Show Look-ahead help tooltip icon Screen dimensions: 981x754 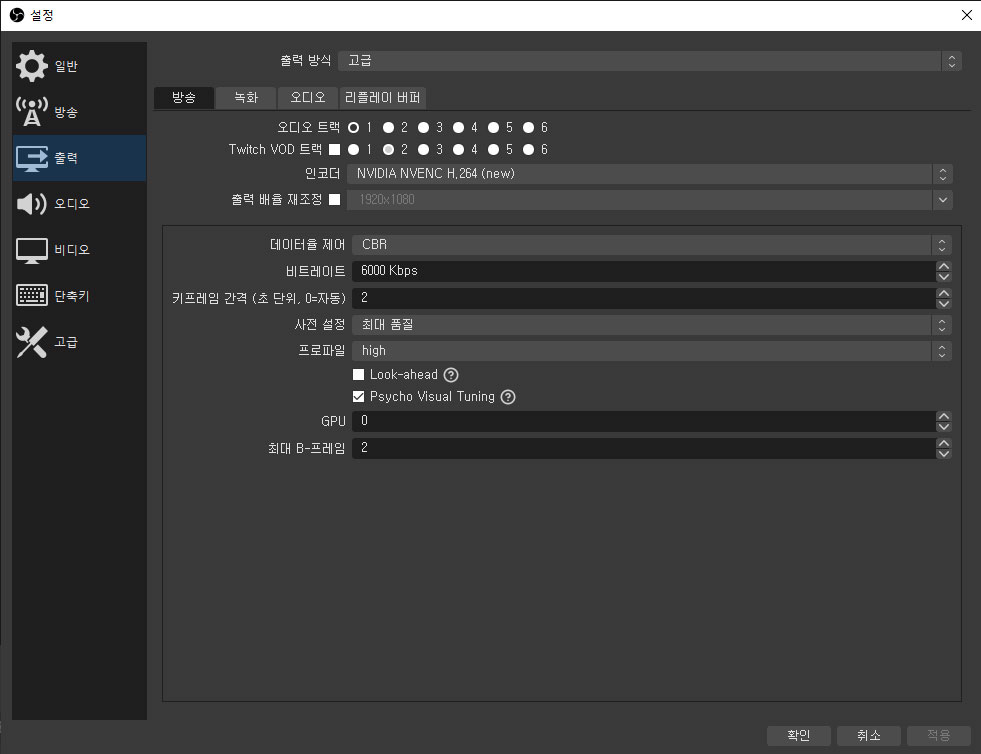[450, 375]
